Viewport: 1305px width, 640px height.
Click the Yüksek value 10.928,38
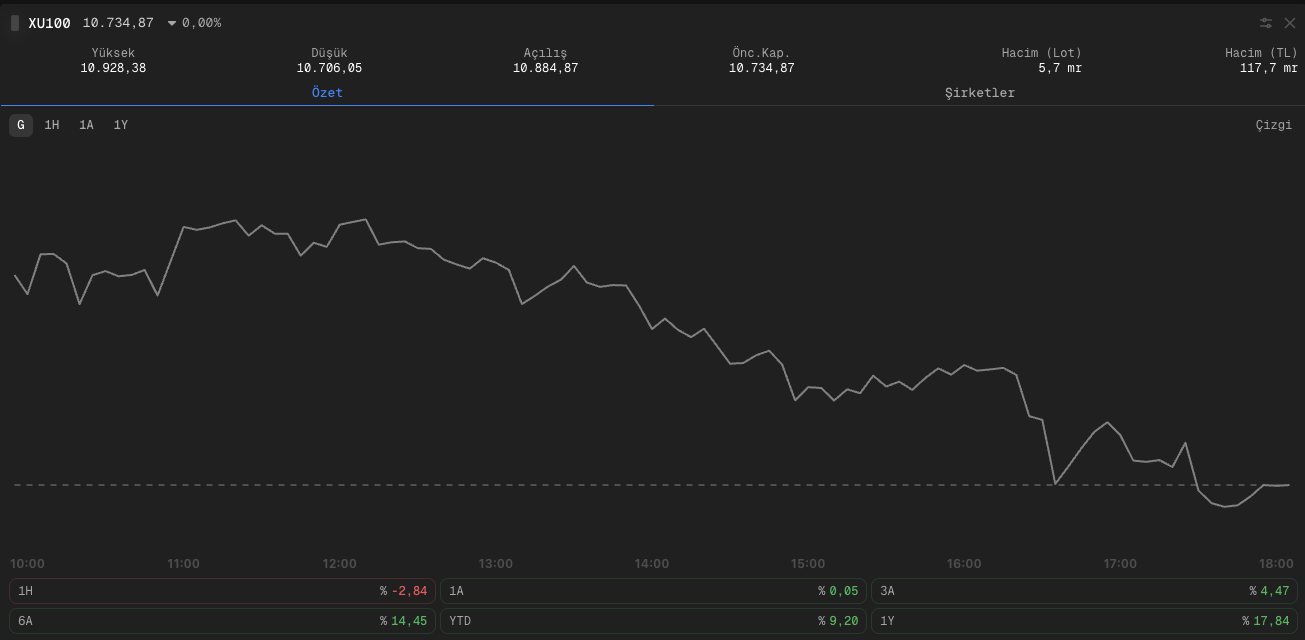point(113,68)
